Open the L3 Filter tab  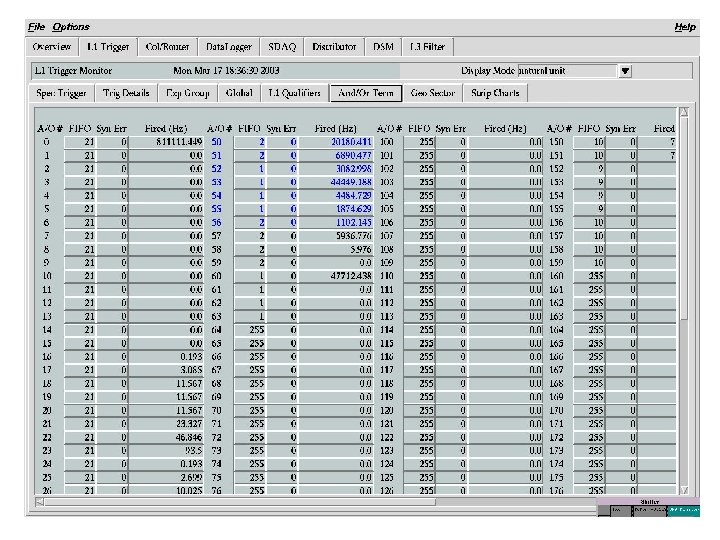click(x=427, y=47)
